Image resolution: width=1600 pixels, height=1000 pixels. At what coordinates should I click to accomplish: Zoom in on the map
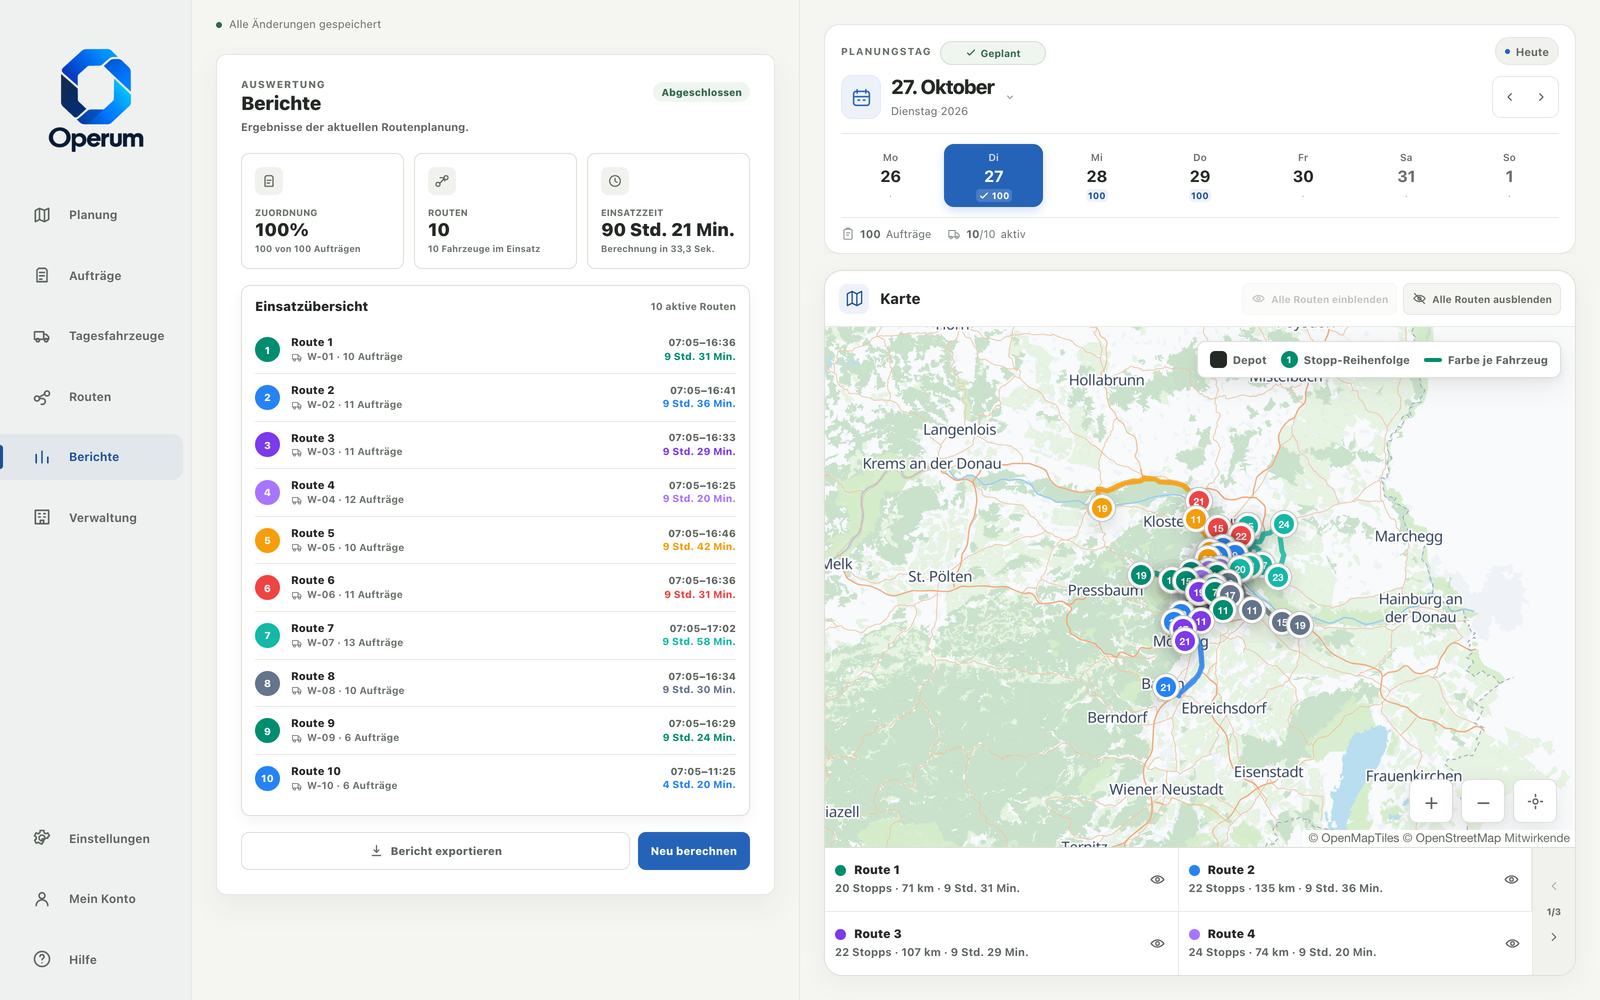1431,802
